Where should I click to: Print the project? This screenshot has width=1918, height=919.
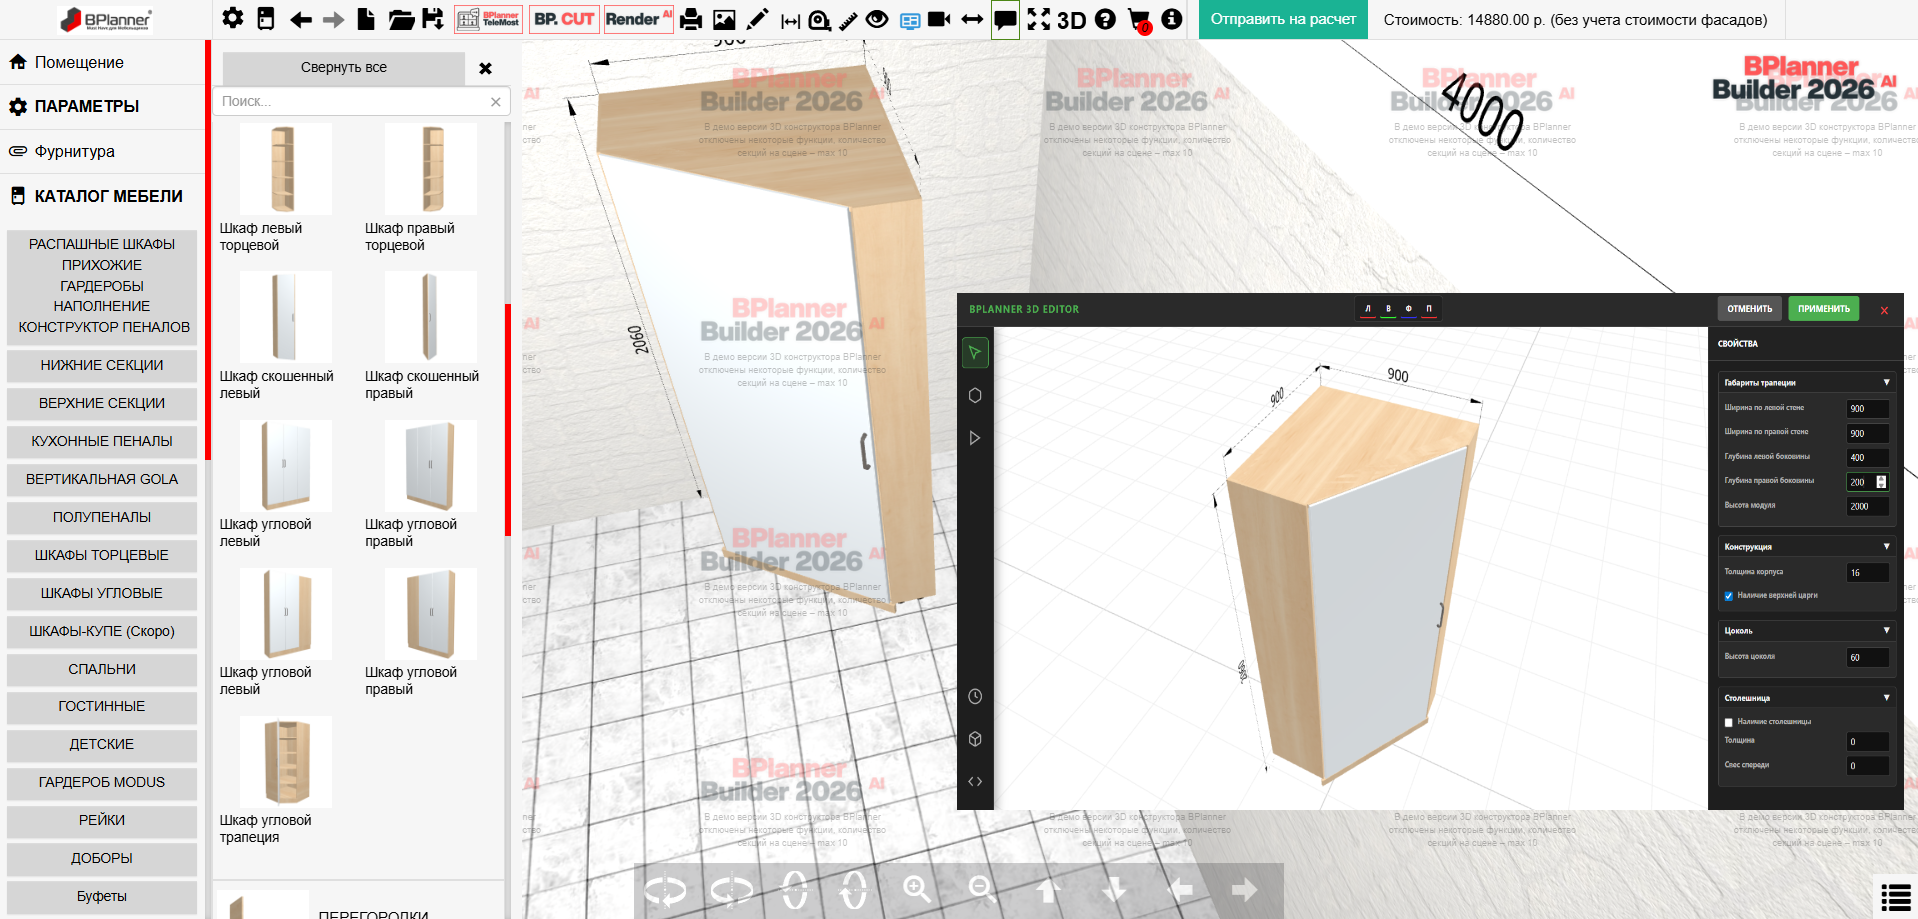click(x=691, y=19)
